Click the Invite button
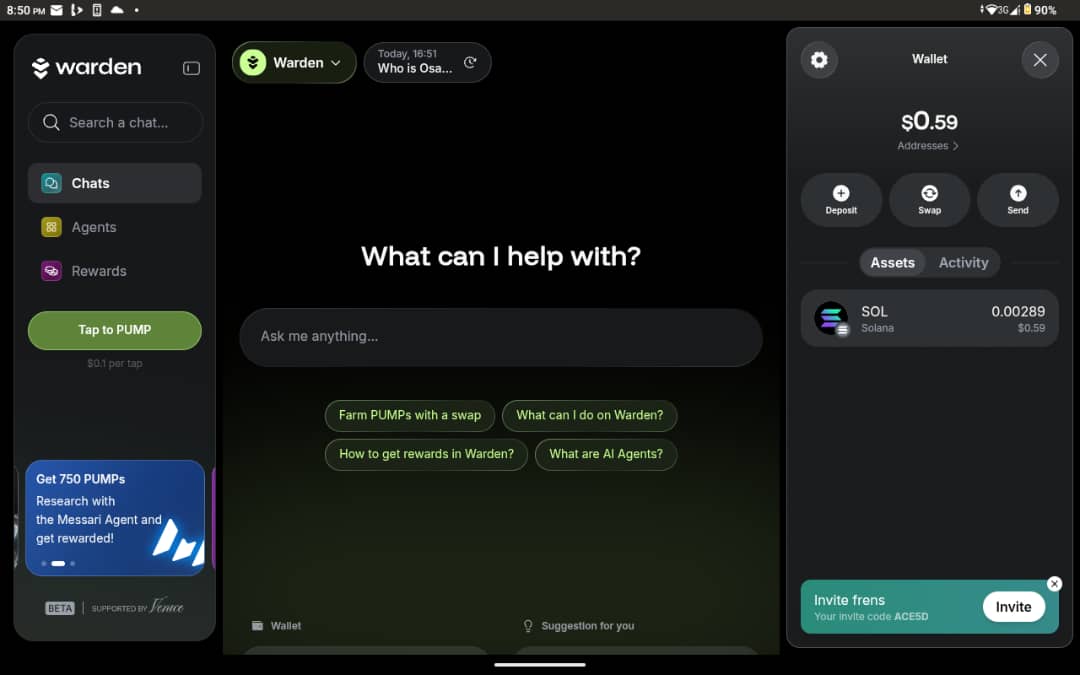 [x=1013, y=607]
